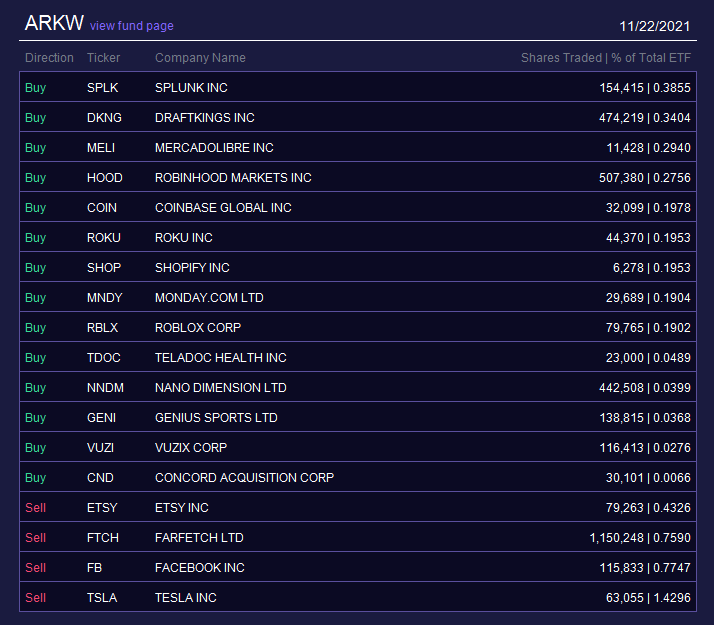Select value 154,415 | 0.3855
The image size is (714, 625).
coord(645,87)
